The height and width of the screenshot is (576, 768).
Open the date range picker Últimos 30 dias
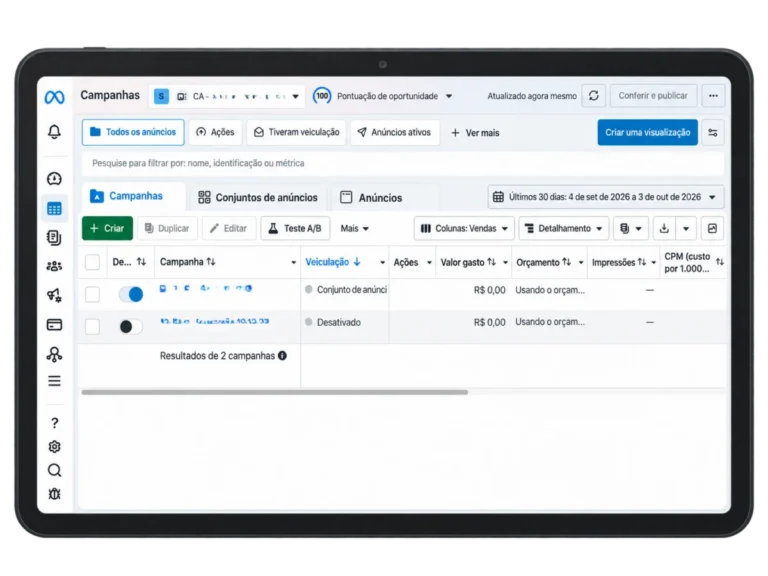[606, 197]
